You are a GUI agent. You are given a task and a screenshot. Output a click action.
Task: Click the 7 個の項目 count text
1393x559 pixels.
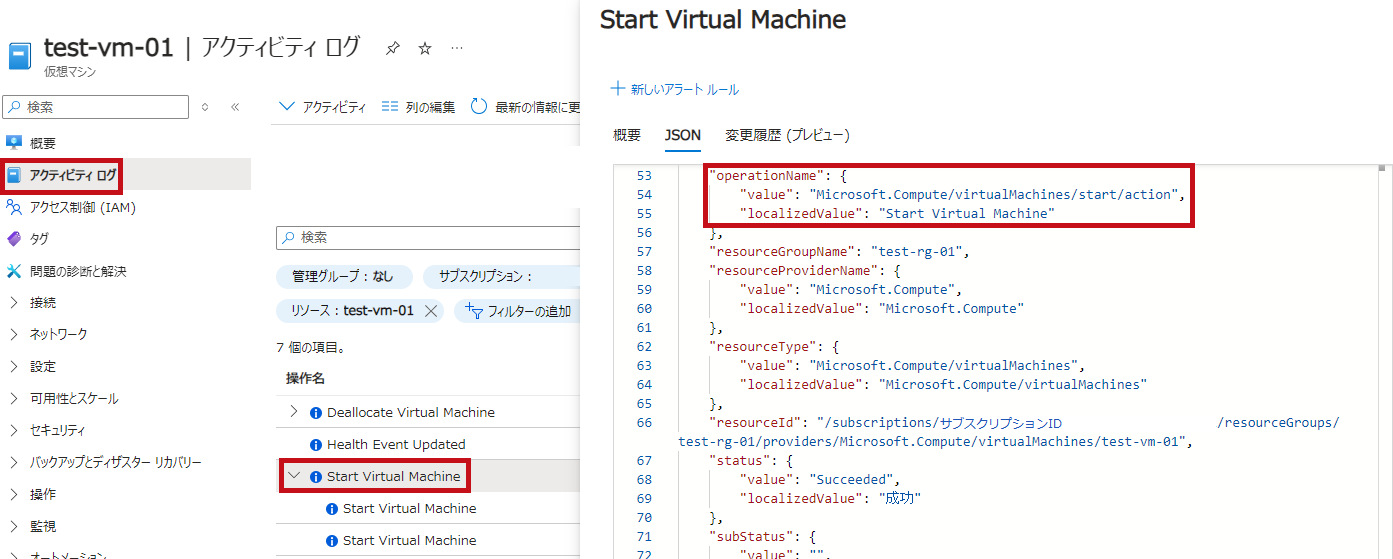point(310,348)
